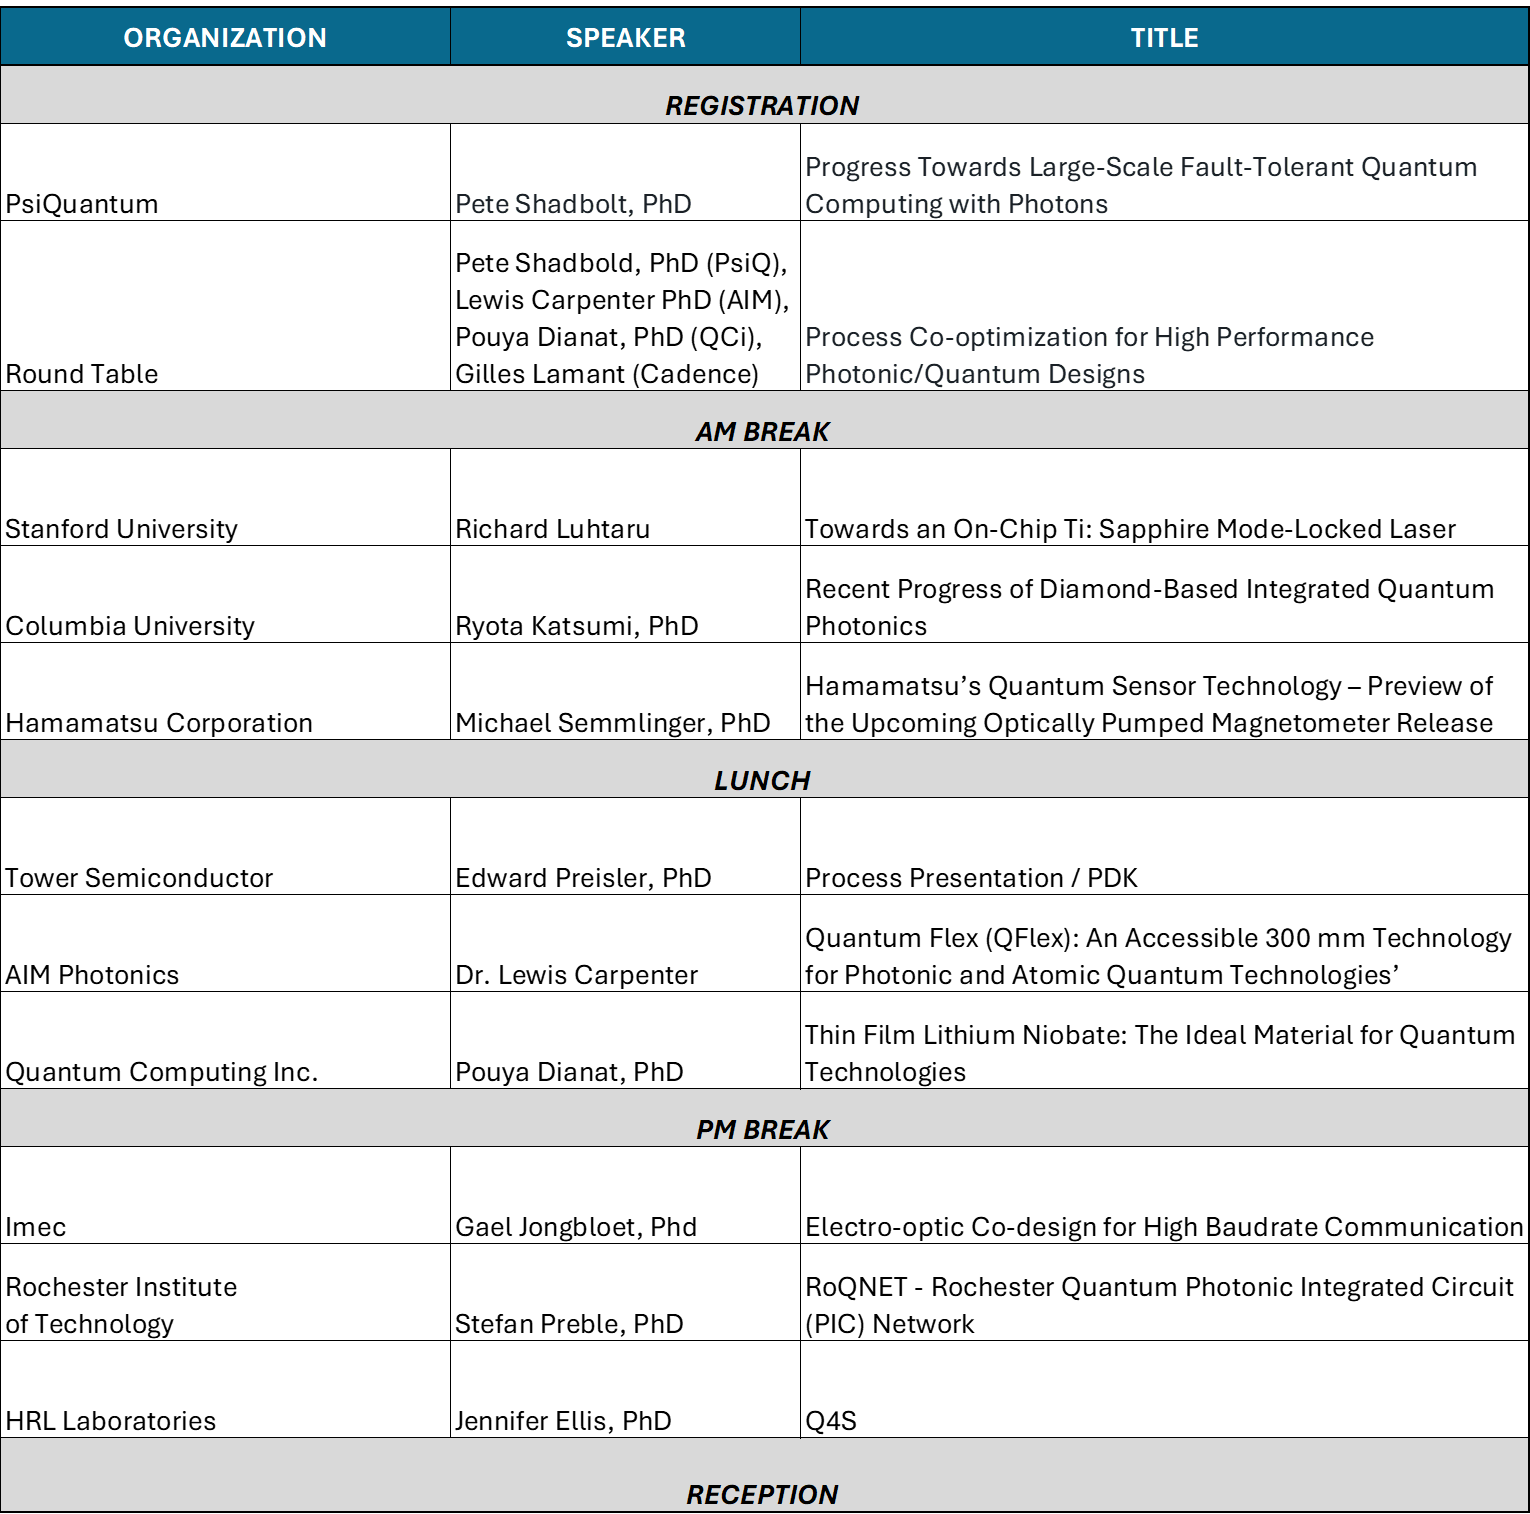Select the Fault-Tolerant Quantum Computing title cell
Image resolution: width=1530 pixels, height=1514 pixels.
pos(1164,172)
